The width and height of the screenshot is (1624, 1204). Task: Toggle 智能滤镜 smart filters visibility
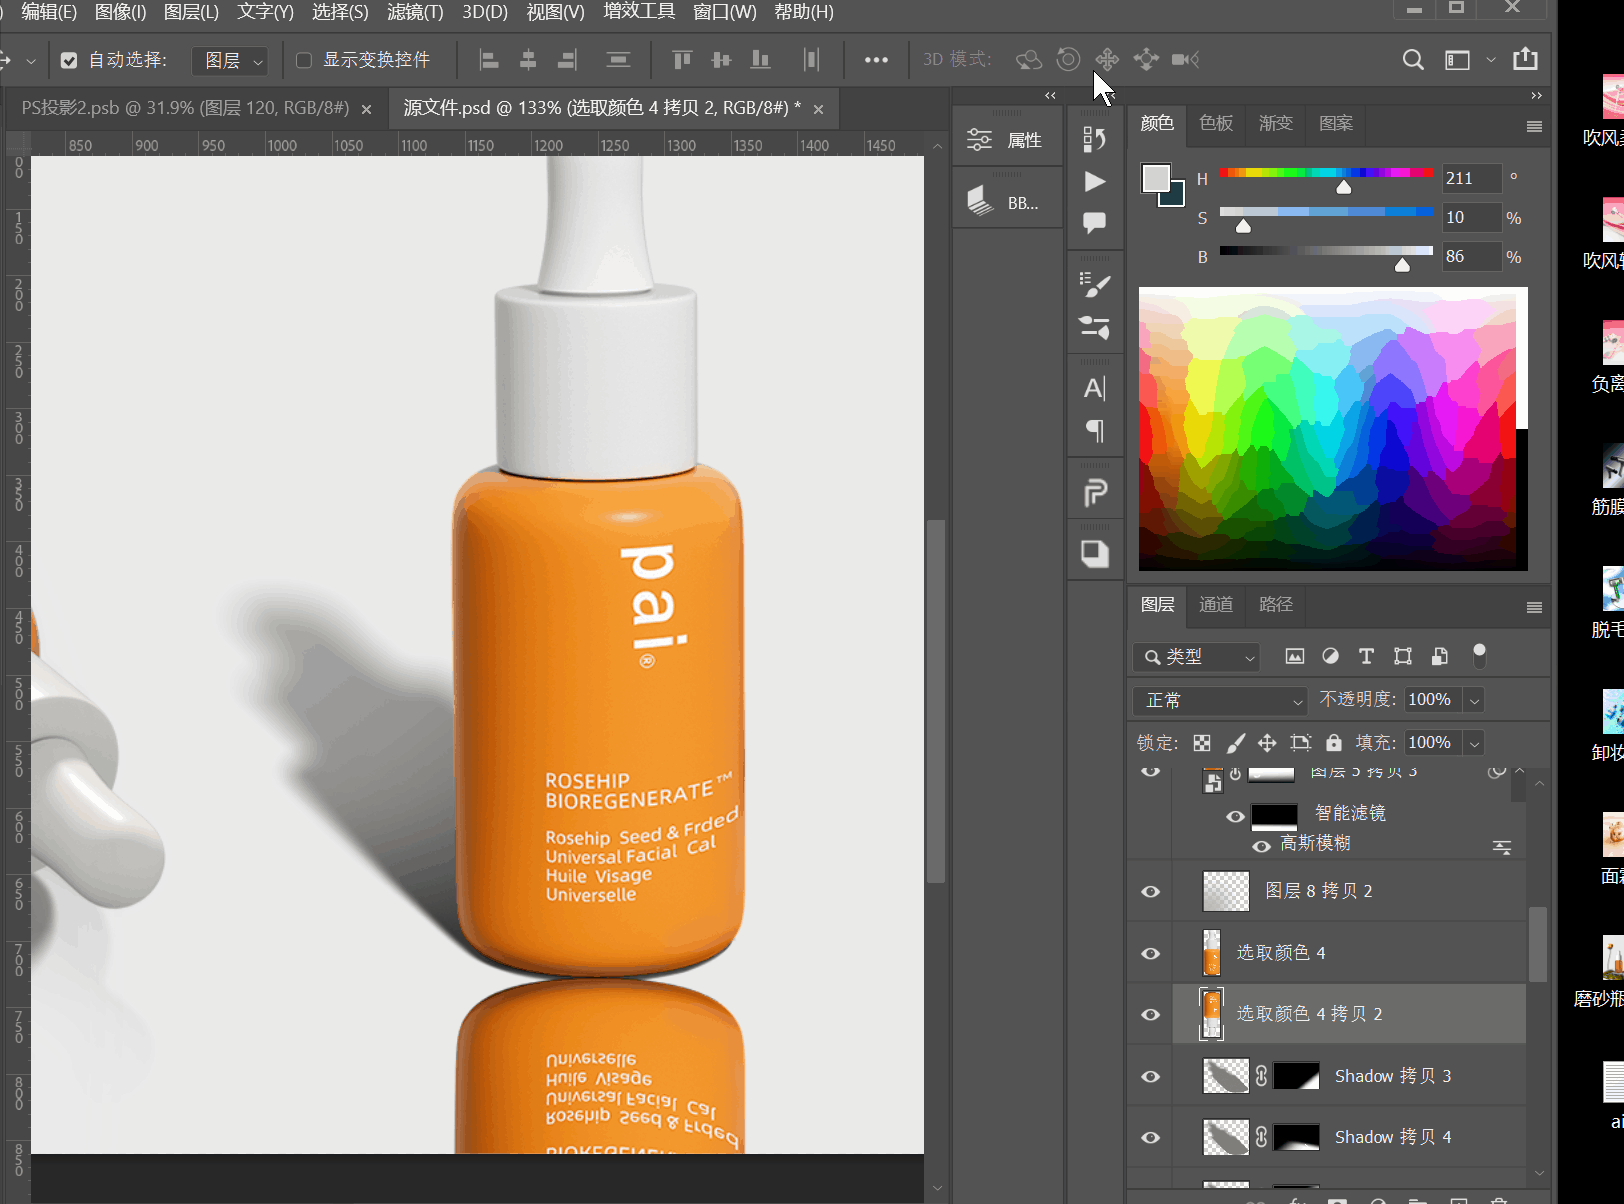click(x=1236, y=816)
